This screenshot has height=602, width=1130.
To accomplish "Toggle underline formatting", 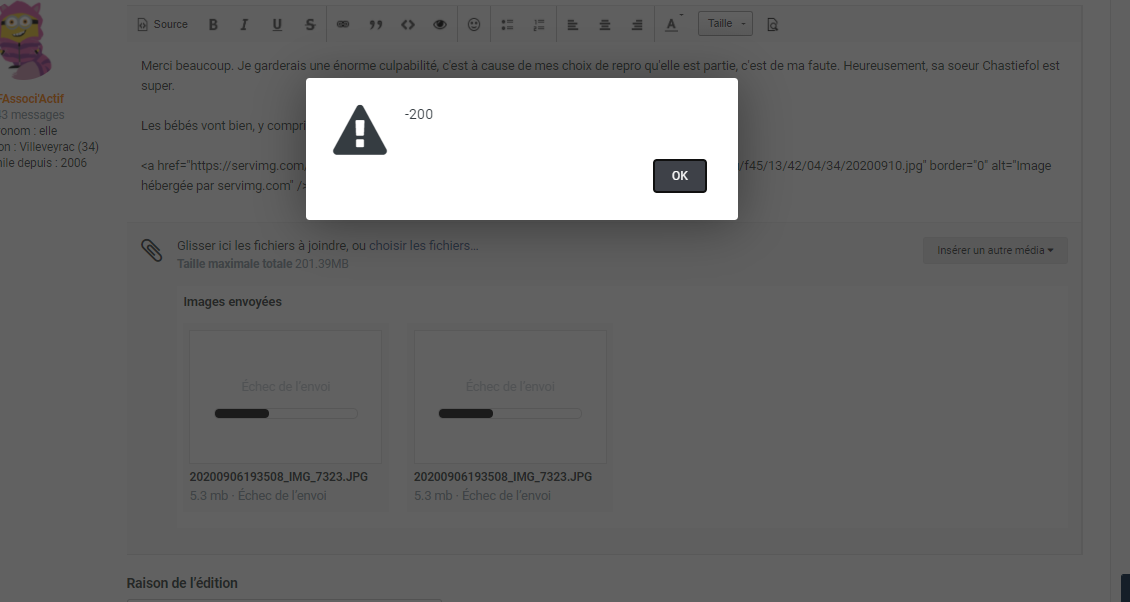I will 277,24.
